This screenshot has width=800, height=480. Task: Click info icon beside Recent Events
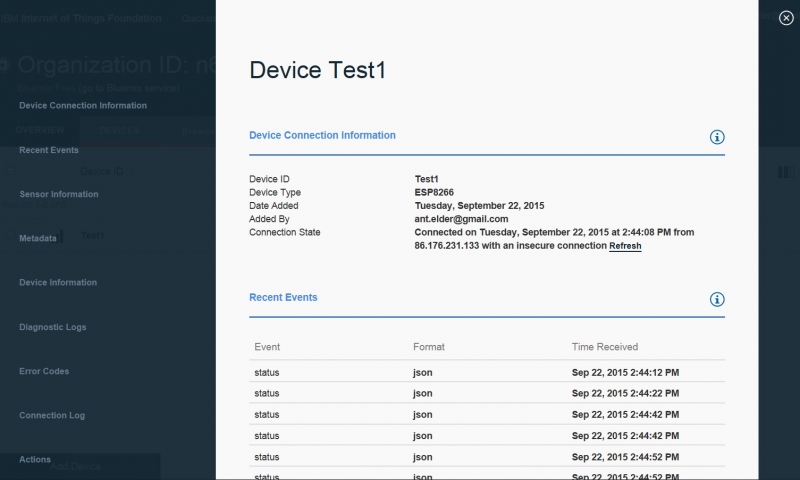pyautogui.click(x=716, y=299)
